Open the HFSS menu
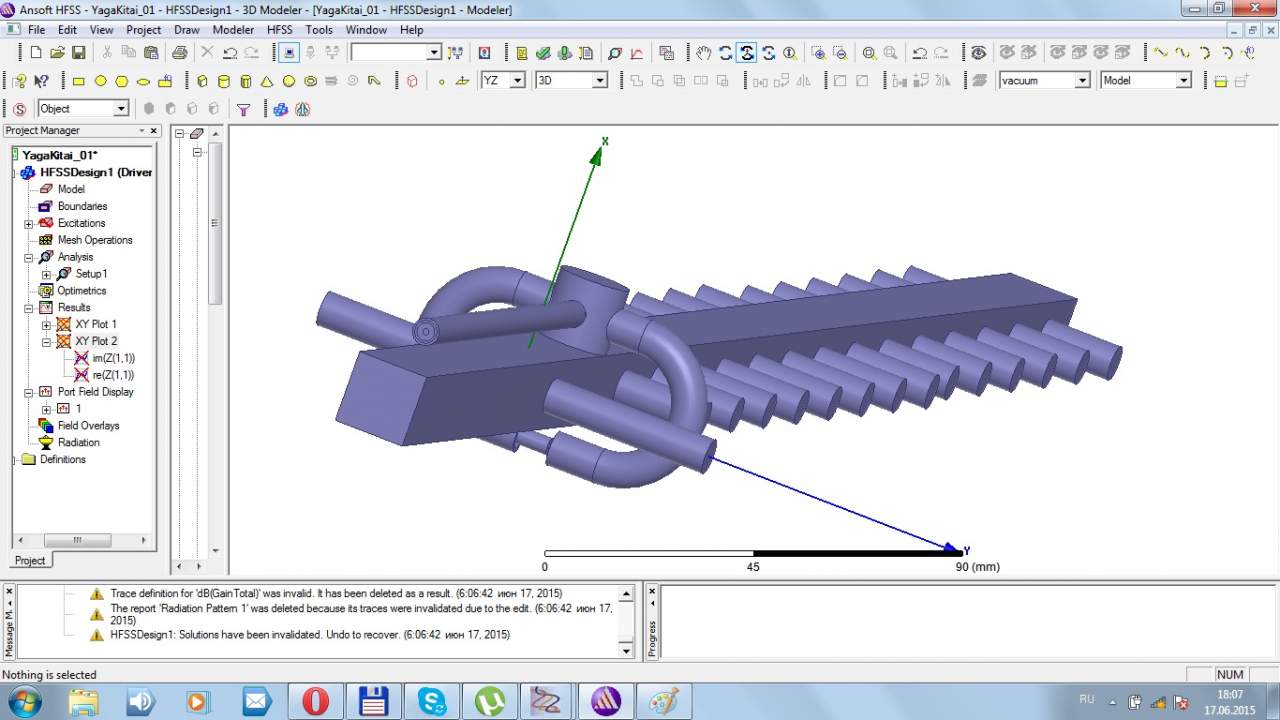Screen dimensions: 1280x720 tap(279, 30)
